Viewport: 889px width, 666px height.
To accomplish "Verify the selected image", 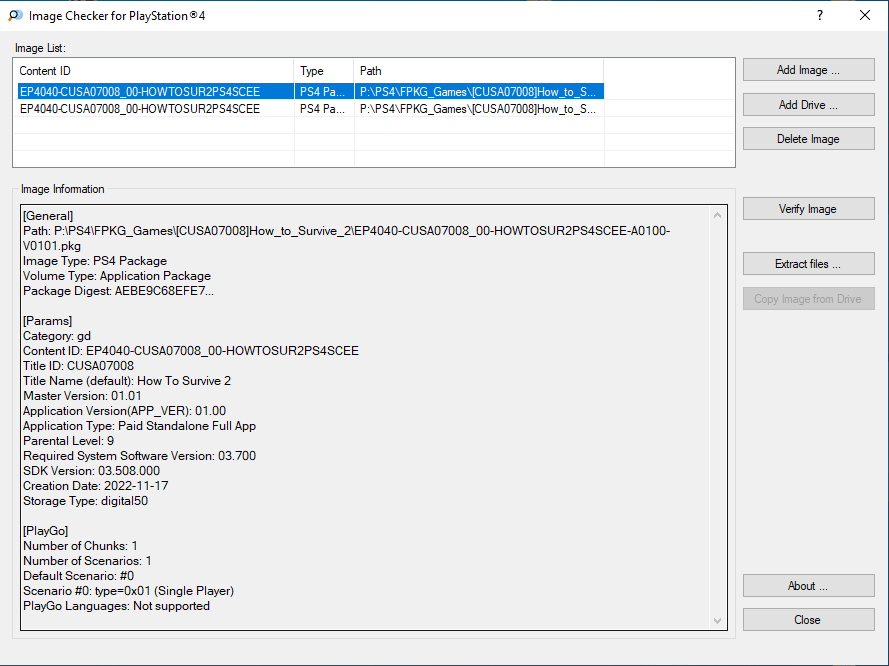I will pos(808,209).
